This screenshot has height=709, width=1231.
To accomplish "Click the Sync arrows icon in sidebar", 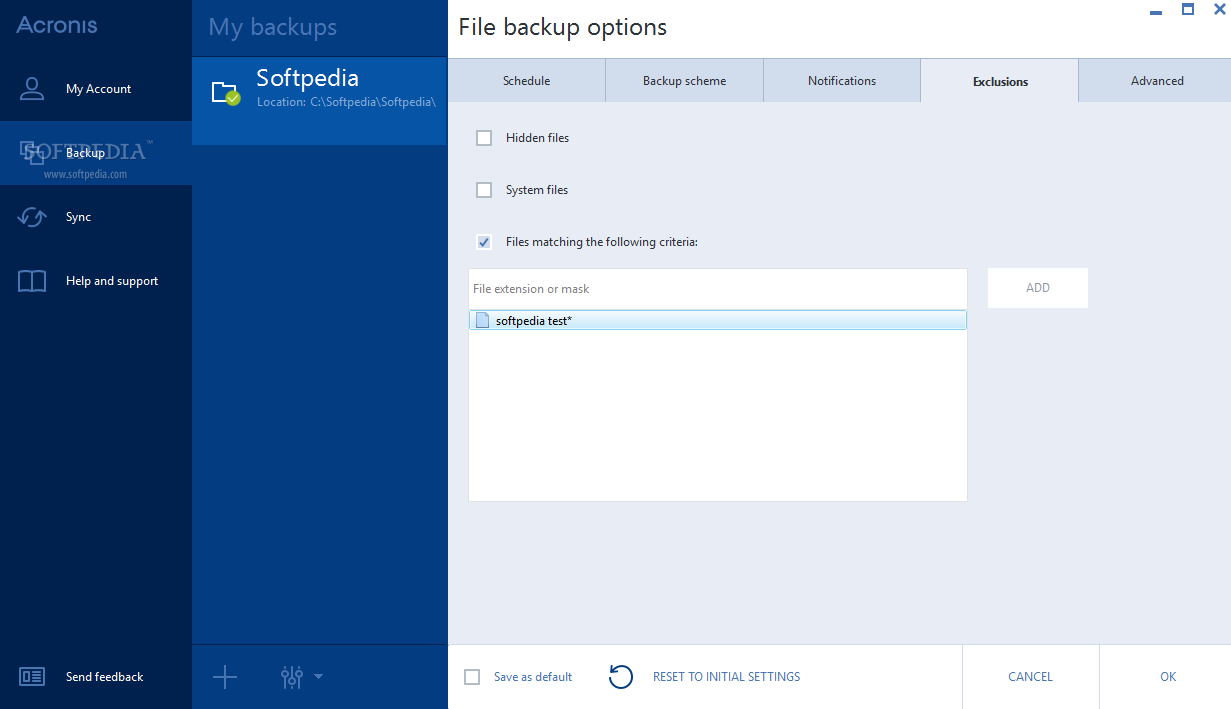I will tap(32, 217).
